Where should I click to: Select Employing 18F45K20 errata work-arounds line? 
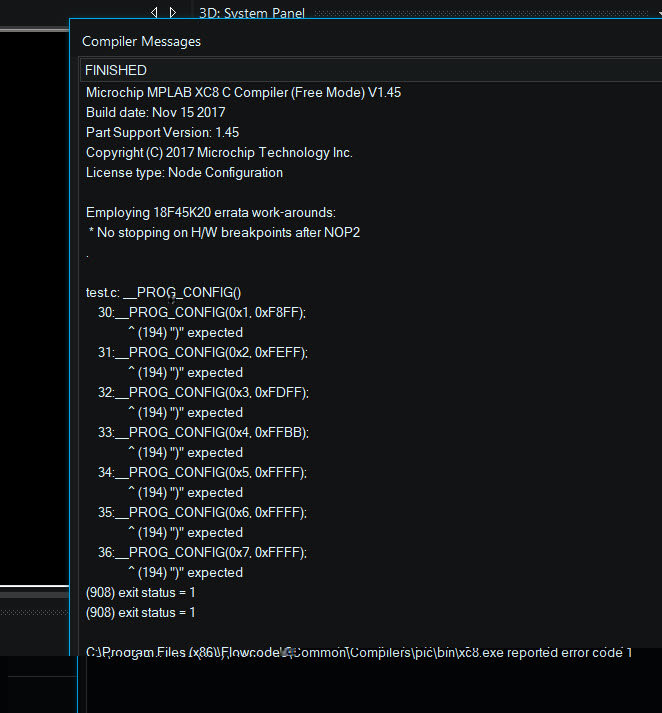211,212
